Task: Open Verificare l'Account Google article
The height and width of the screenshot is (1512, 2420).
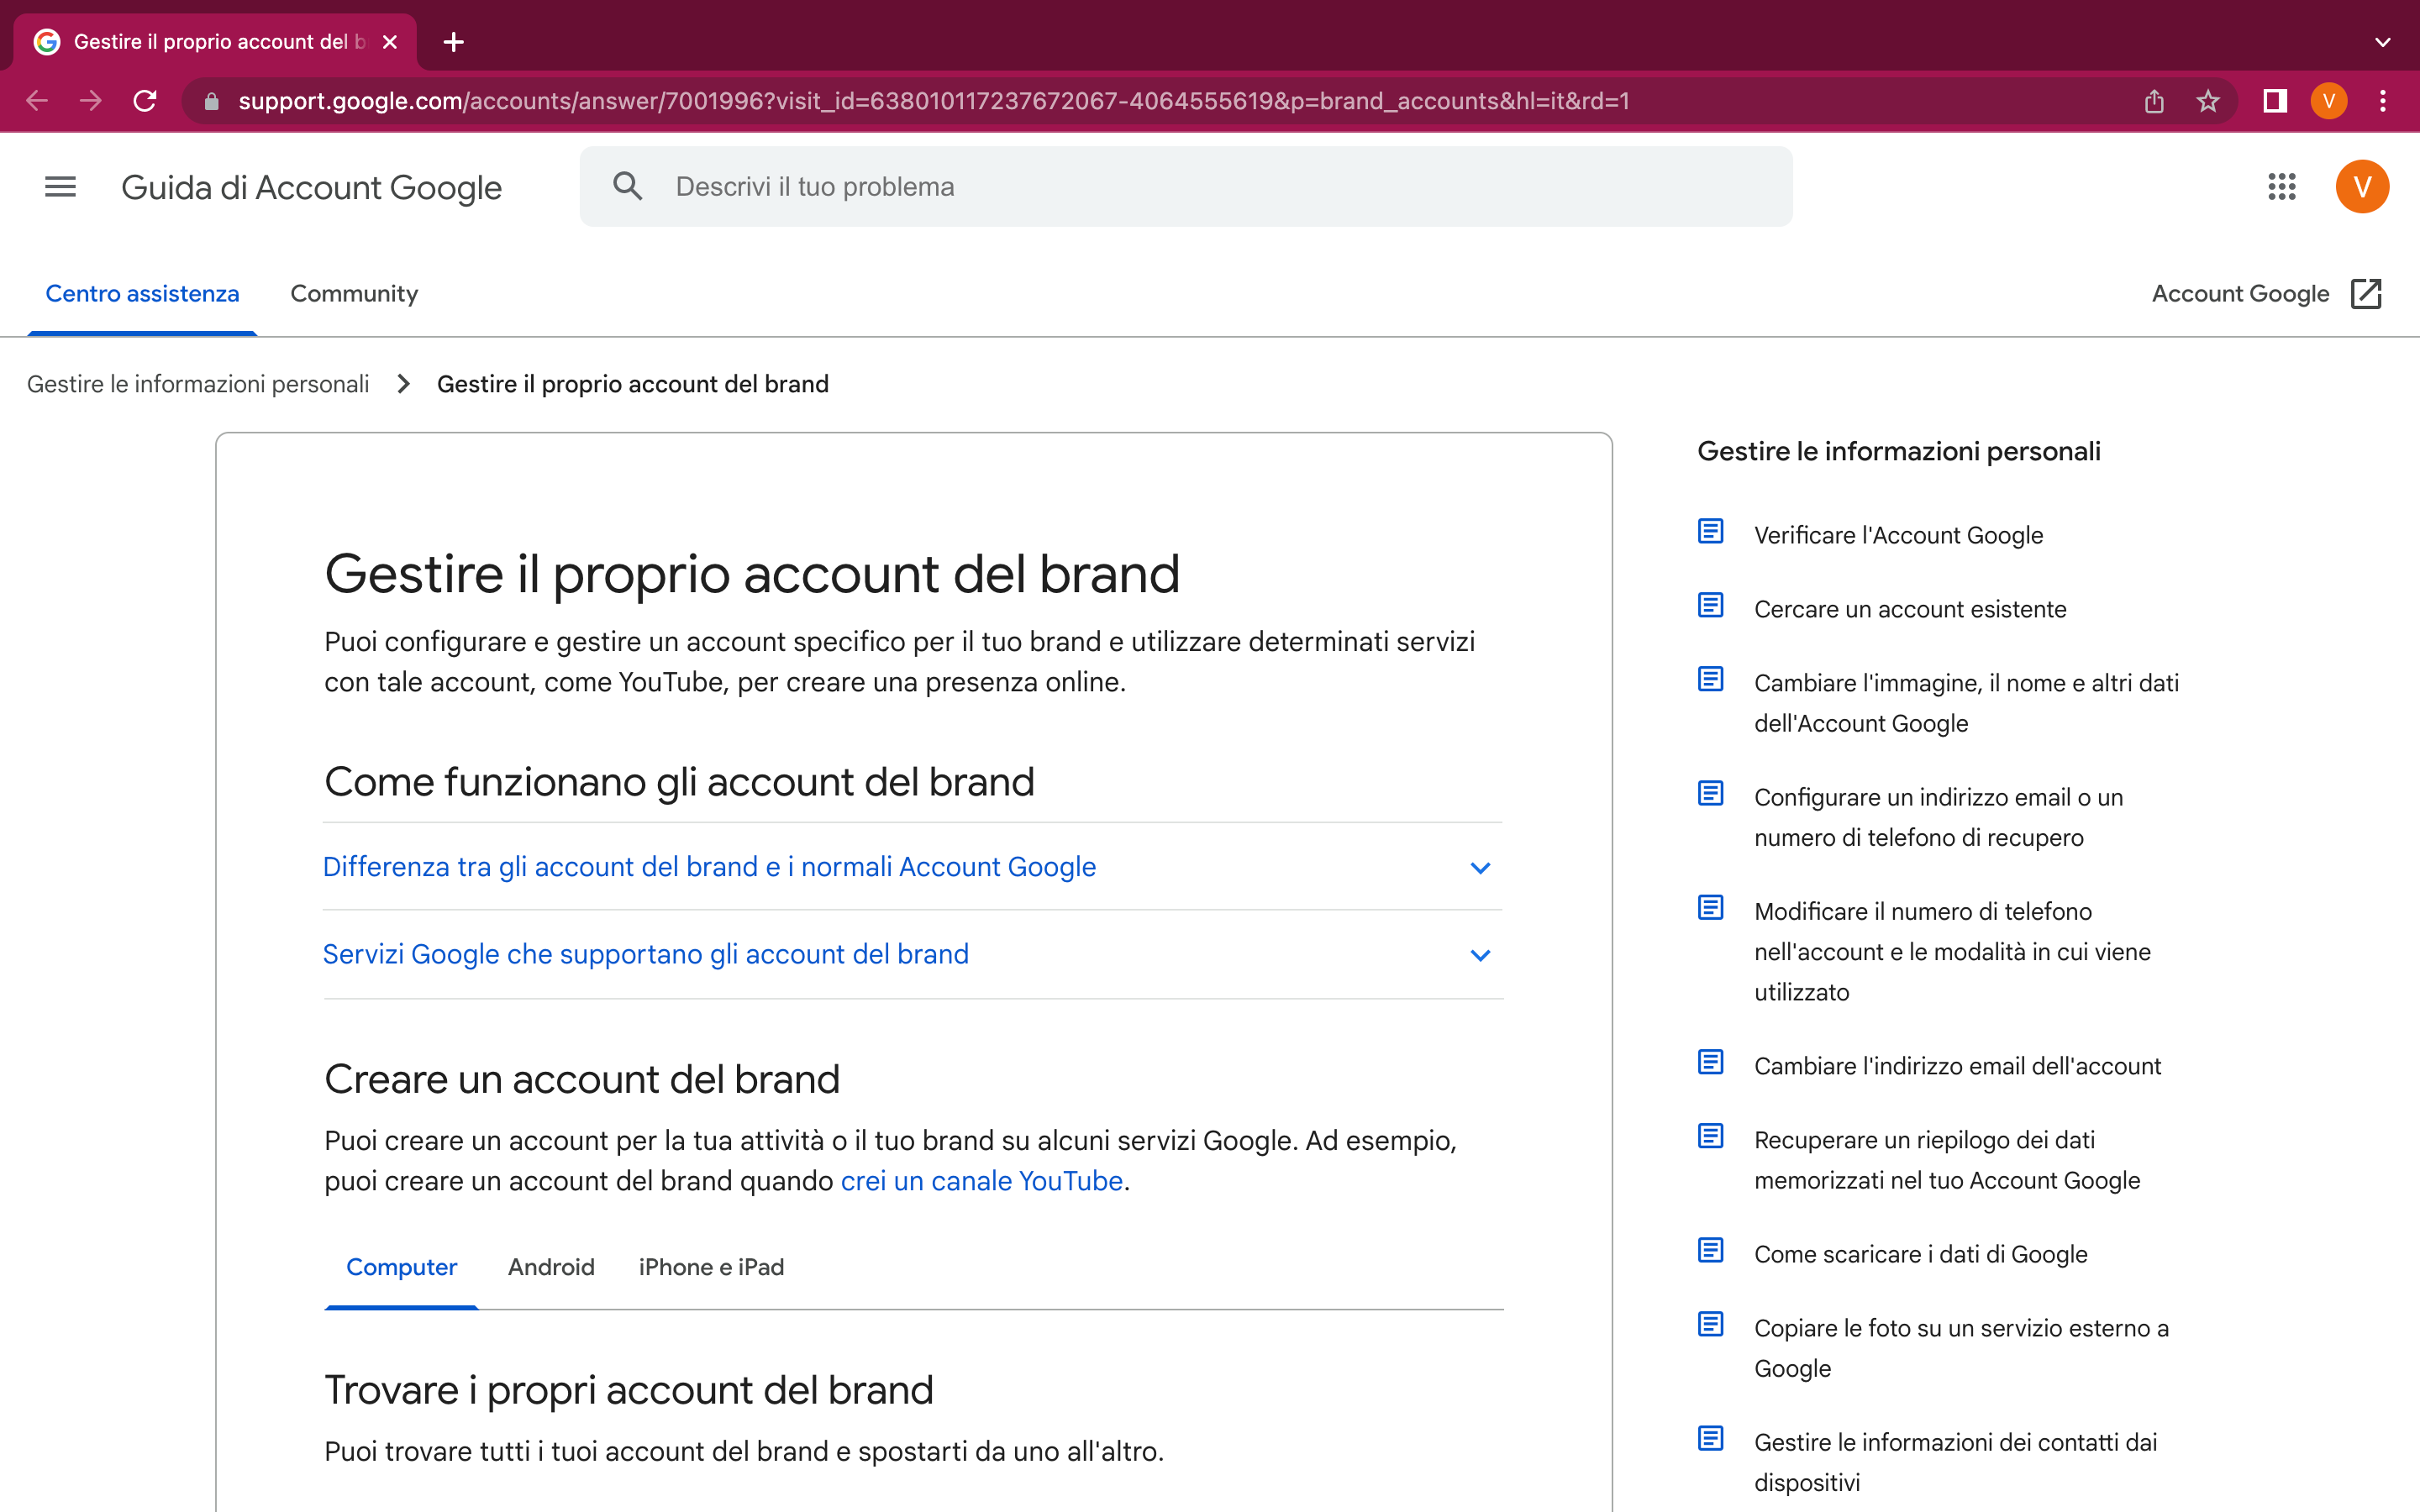Action: [x=1898, y=535]
